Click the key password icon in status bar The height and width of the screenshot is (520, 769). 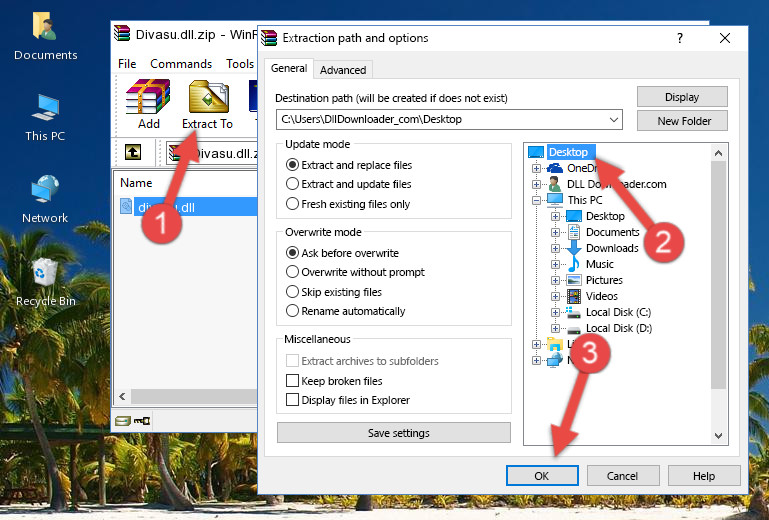tap(142, 420)
